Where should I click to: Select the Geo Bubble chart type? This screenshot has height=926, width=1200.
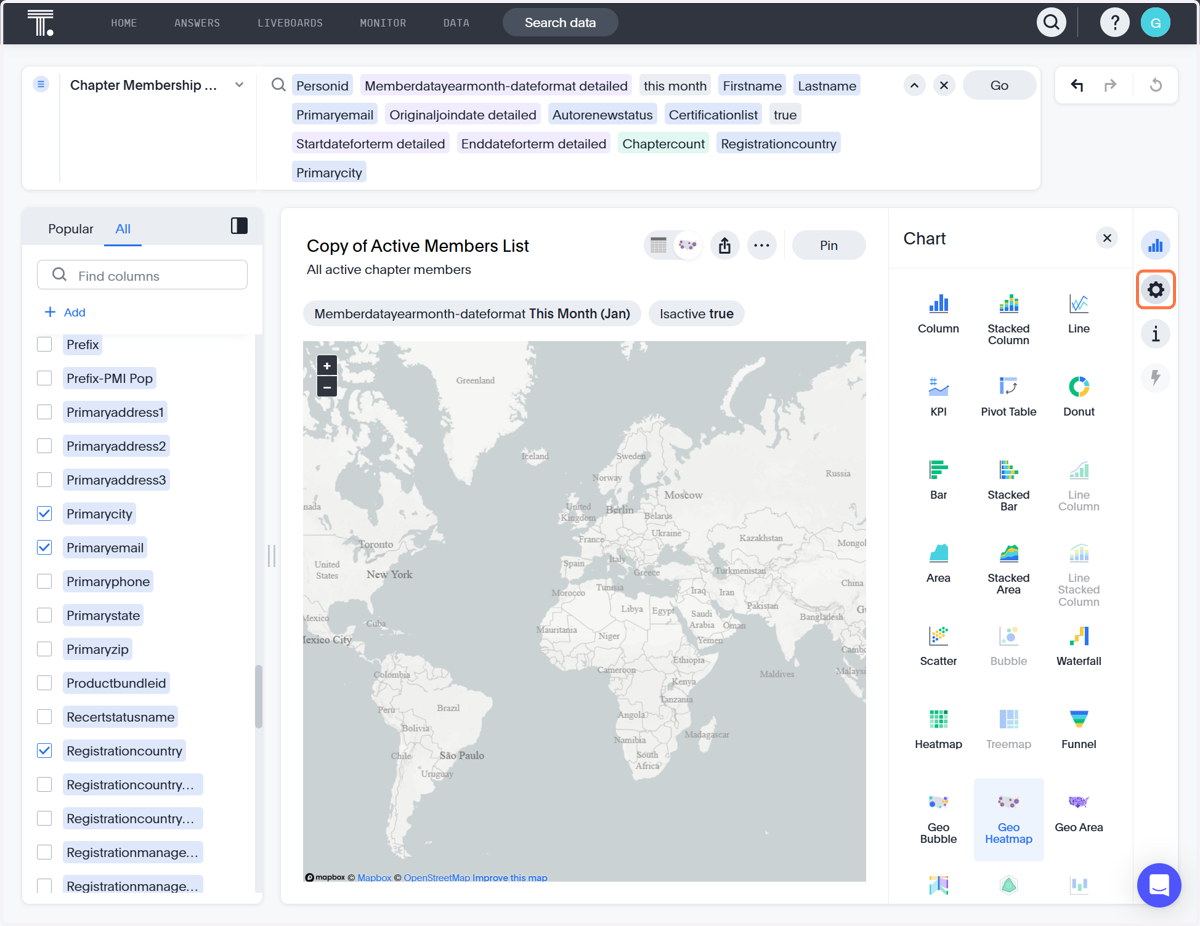(x=938, y=817)
